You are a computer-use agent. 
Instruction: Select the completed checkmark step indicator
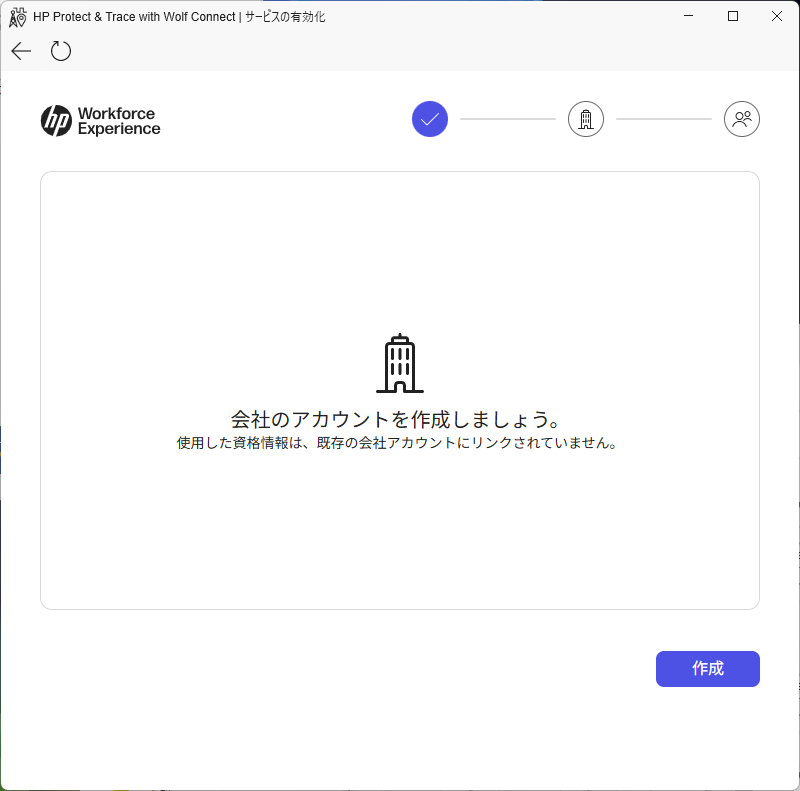tap(430, 119)
